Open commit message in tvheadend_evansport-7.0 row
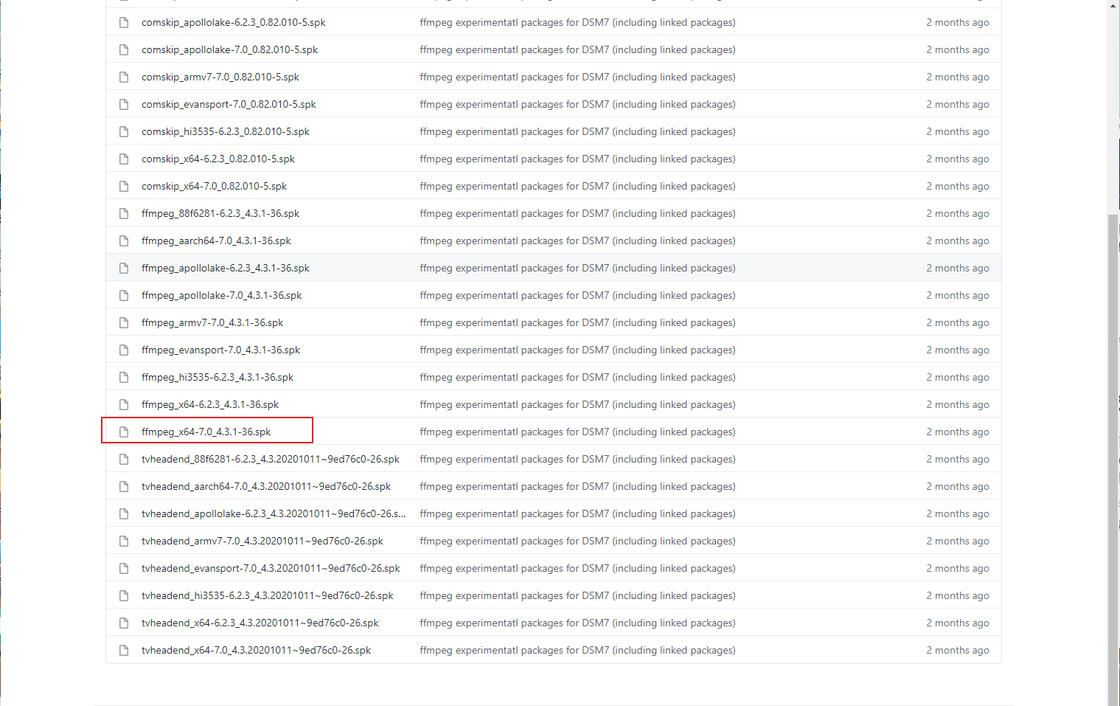 577,568
